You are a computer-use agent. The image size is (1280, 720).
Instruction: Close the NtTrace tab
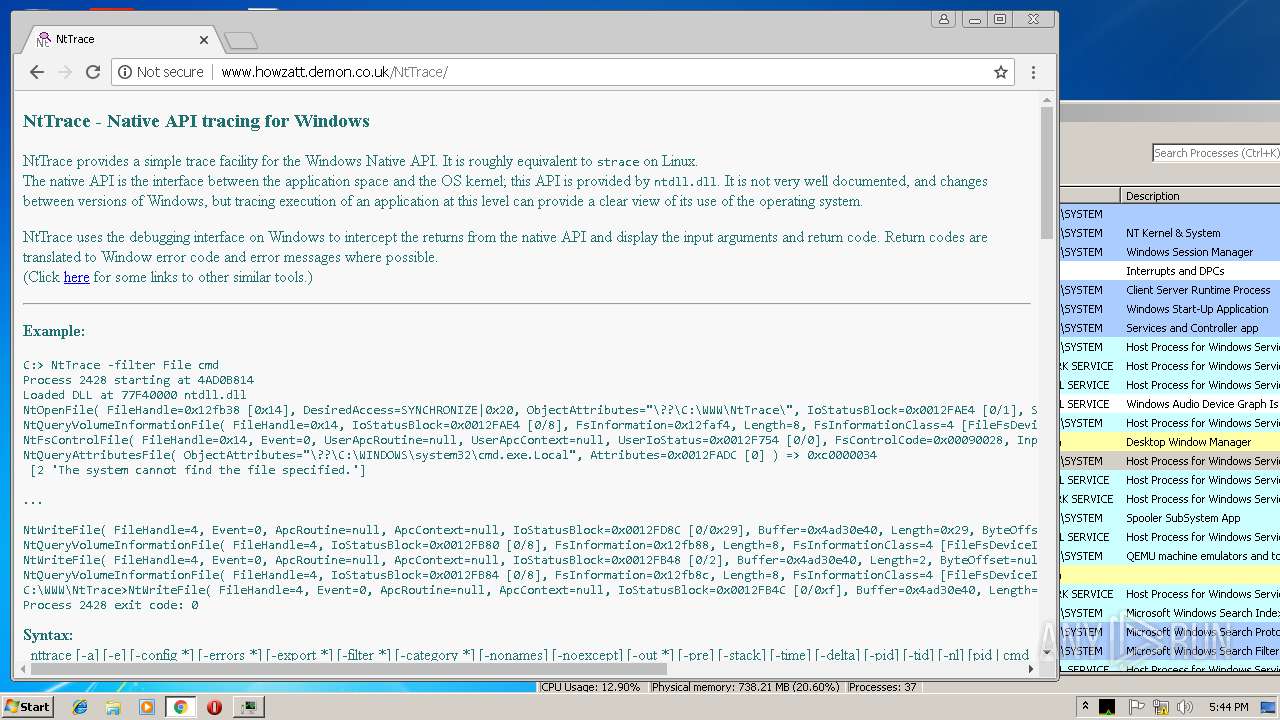tap(204, 40)
